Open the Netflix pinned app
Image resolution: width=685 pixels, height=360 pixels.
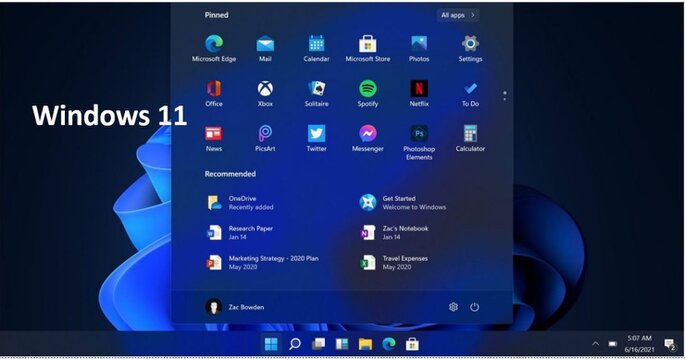(419, 93)
